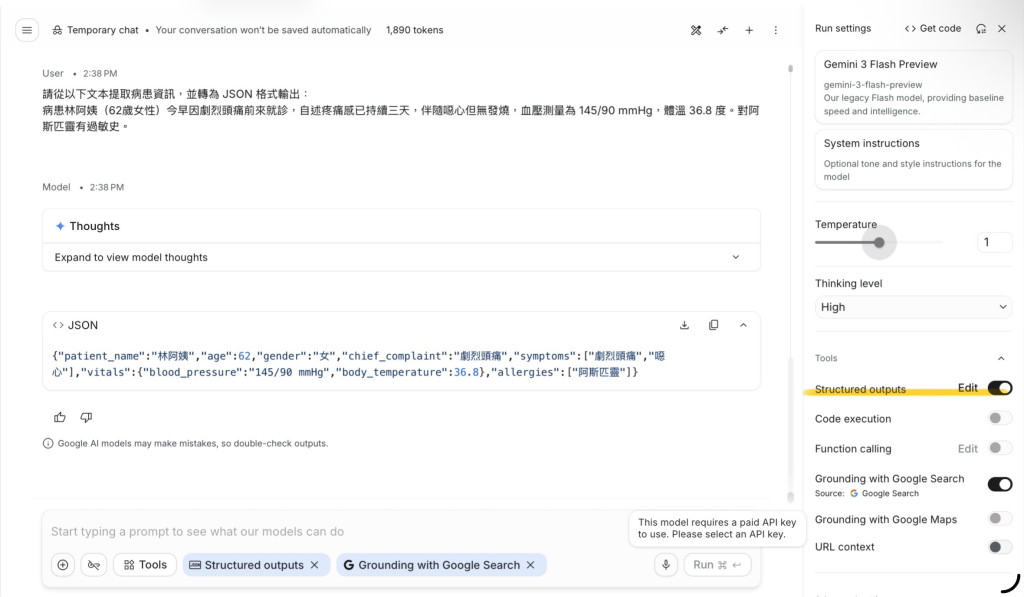Open the System instructions card
Viewport: 1024px width, 597px height.
point(914,159)
